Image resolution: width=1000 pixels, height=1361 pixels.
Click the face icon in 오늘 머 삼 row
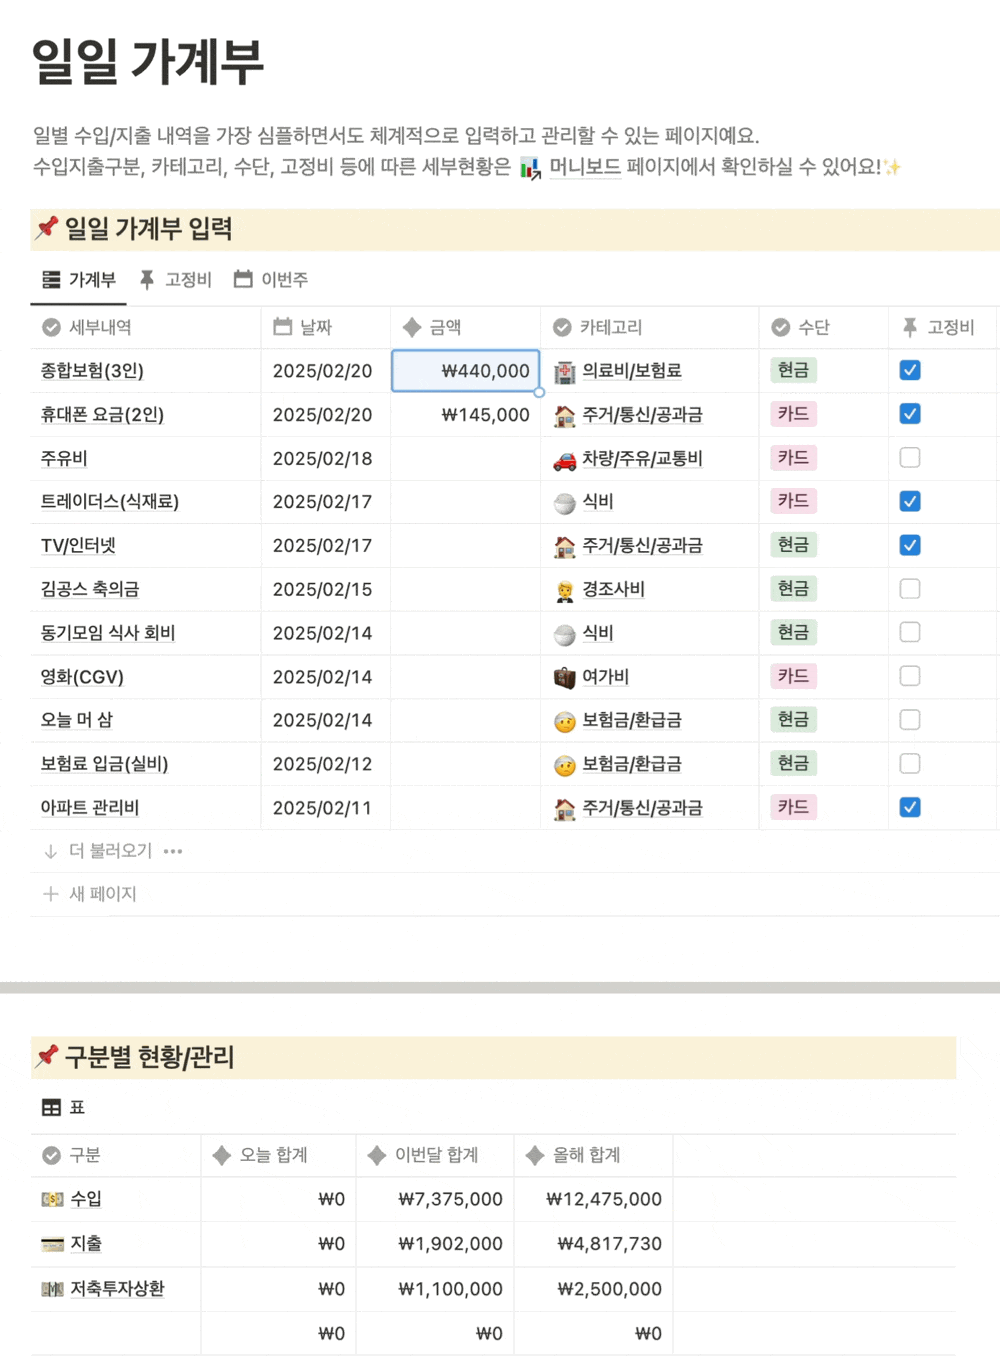pyautogui.click(x=565, y=722)
